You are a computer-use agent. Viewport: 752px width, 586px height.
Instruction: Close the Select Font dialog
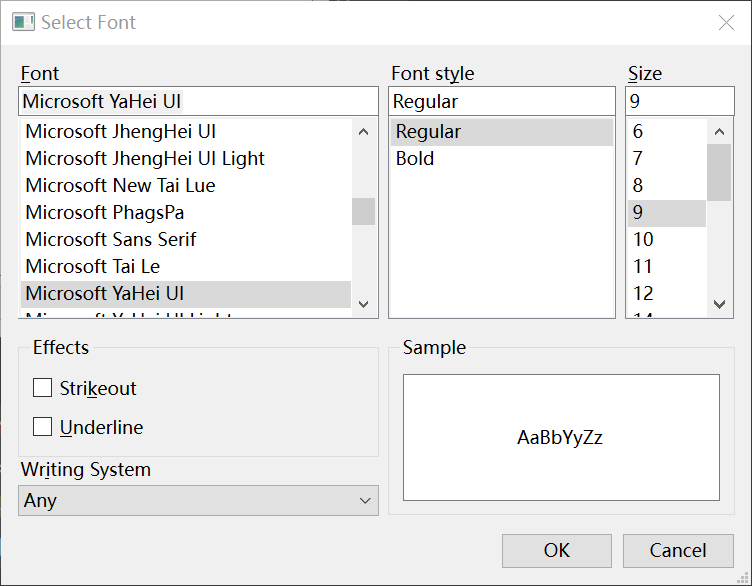(726, 23)
